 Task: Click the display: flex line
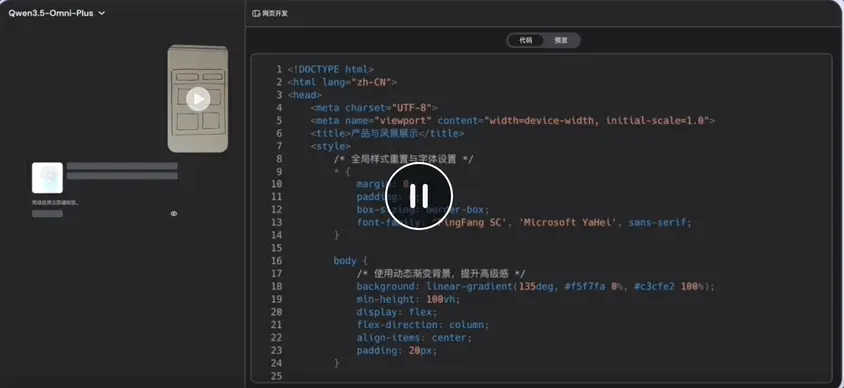click(x=397, y=312)
